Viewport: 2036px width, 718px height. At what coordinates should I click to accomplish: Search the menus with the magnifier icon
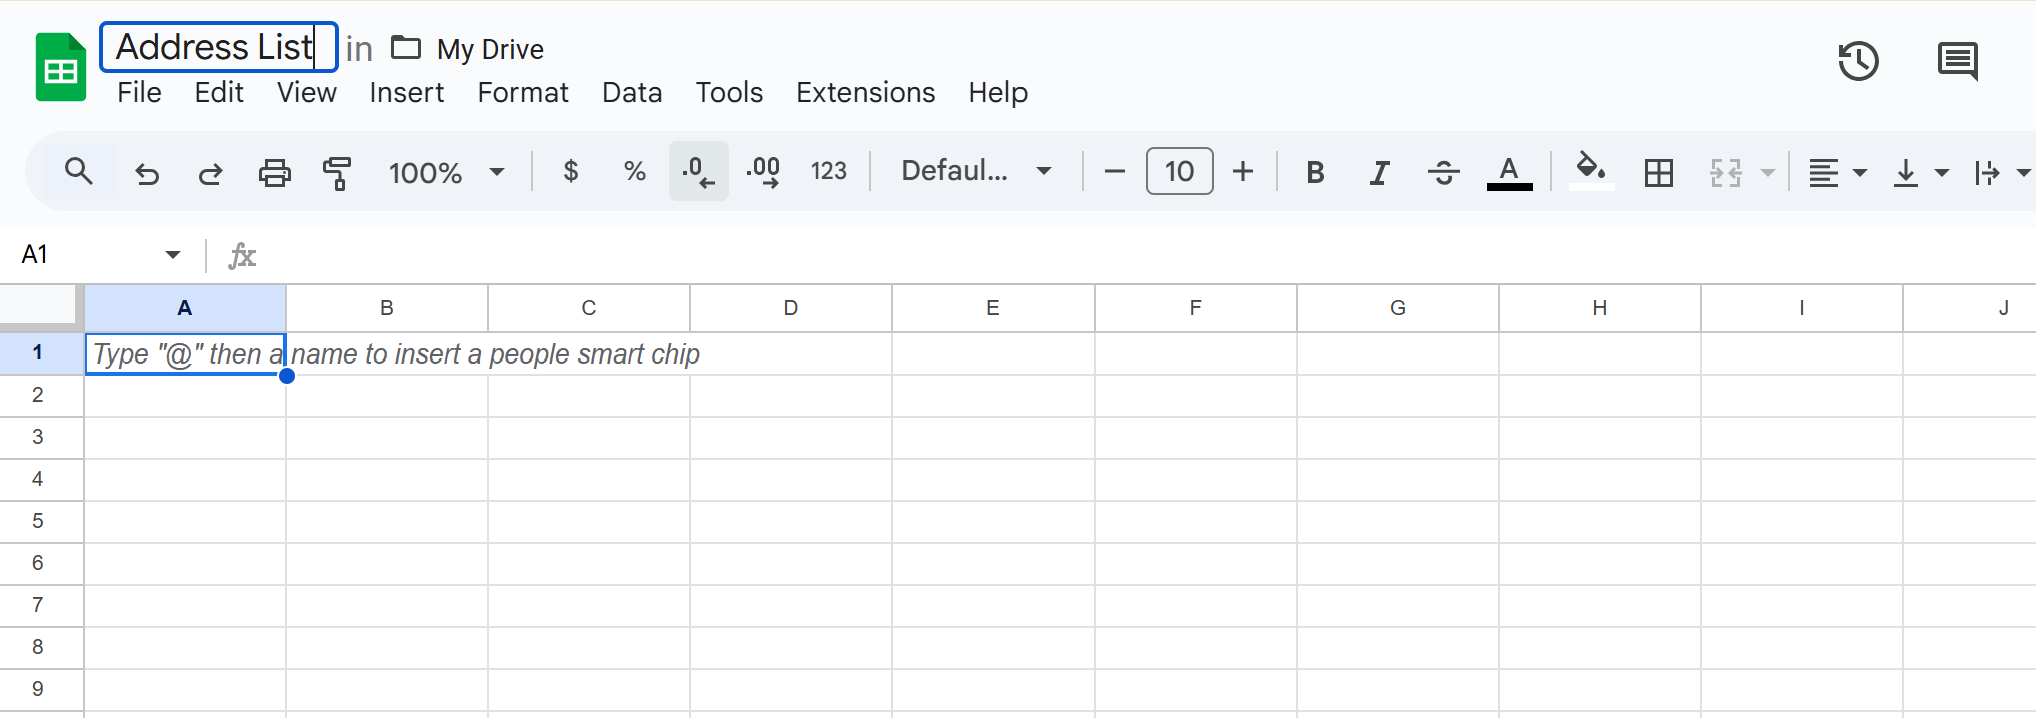79,171
